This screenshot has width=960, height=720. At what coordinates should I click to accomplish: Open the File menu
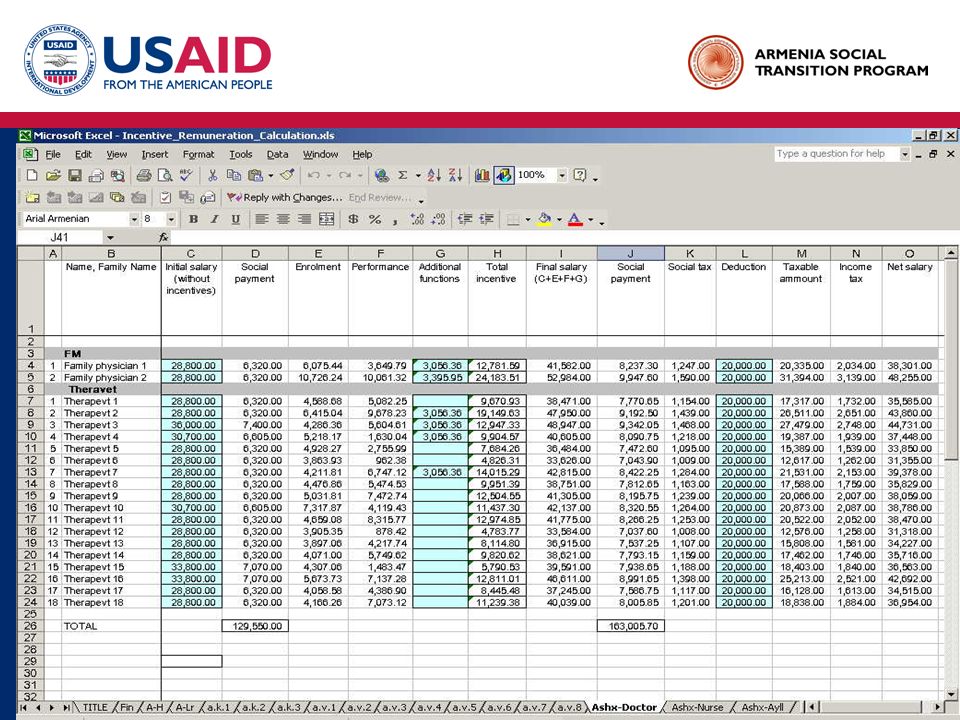53,154
